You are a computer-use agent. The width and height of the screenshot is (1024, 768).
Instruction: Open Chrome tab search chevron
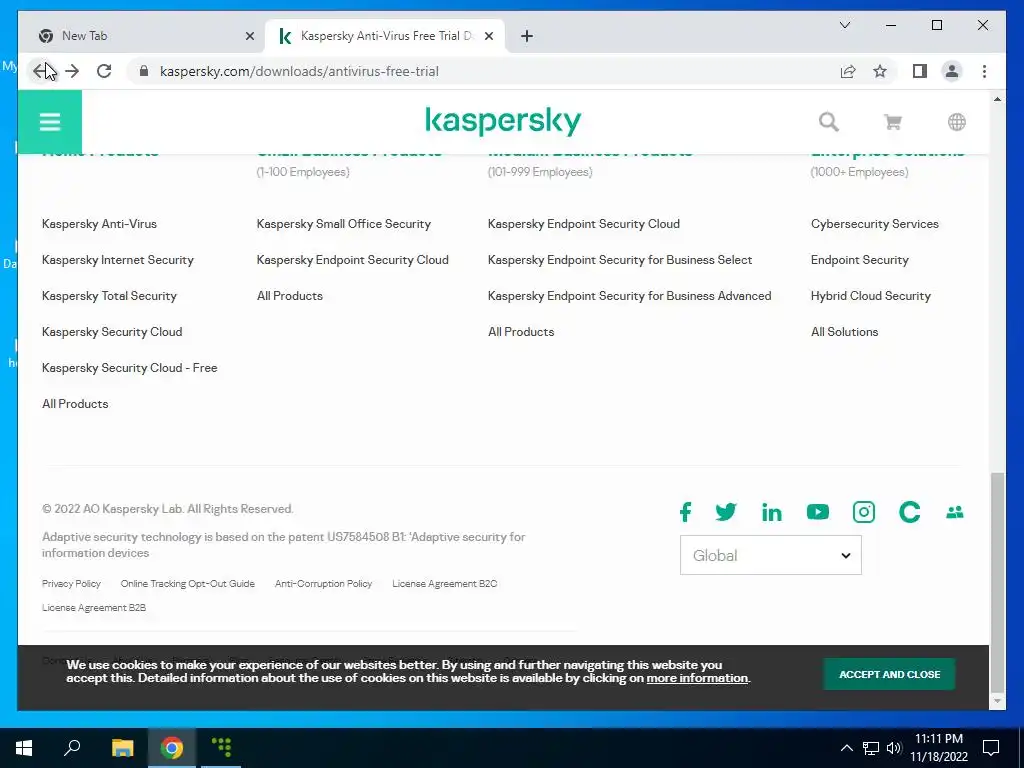[844, 25]
